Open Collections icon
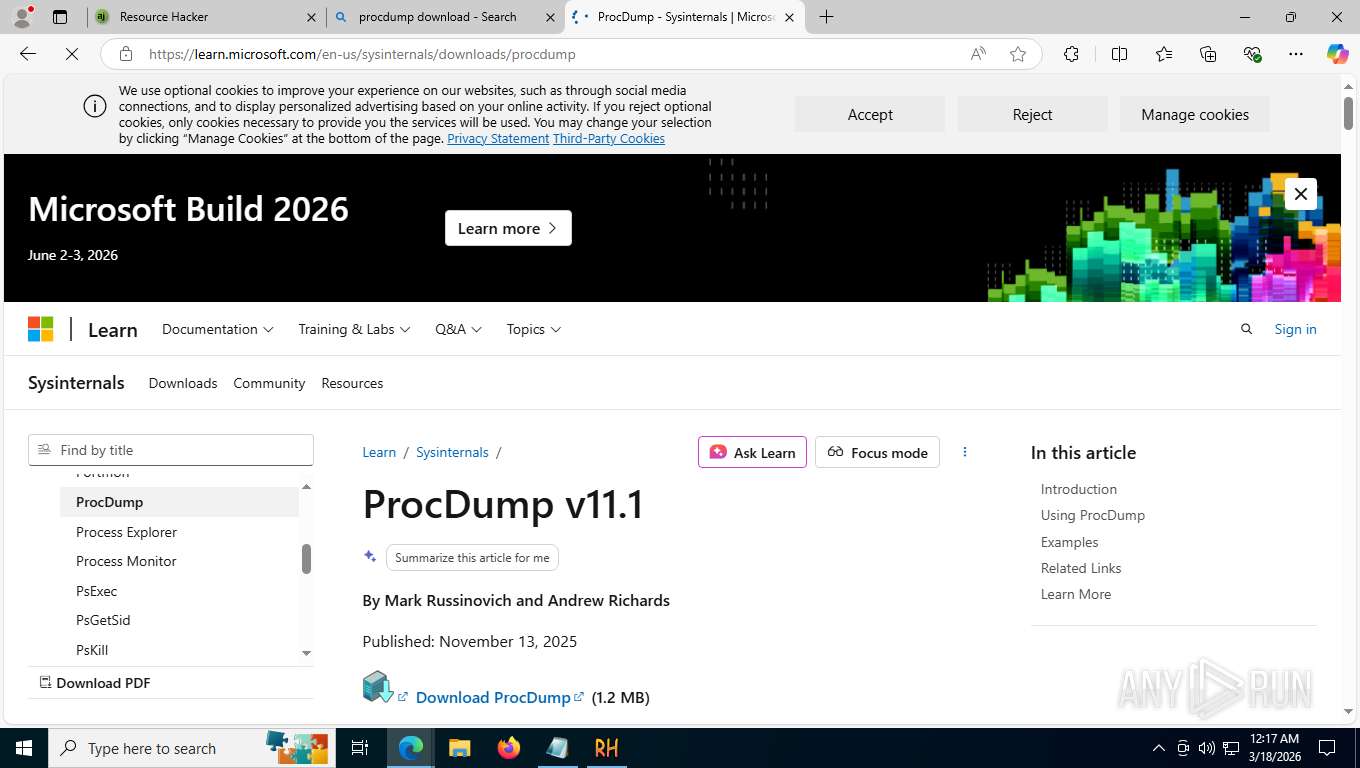This screenshot has width=1360, height=768. click(x=1208, y=54)
